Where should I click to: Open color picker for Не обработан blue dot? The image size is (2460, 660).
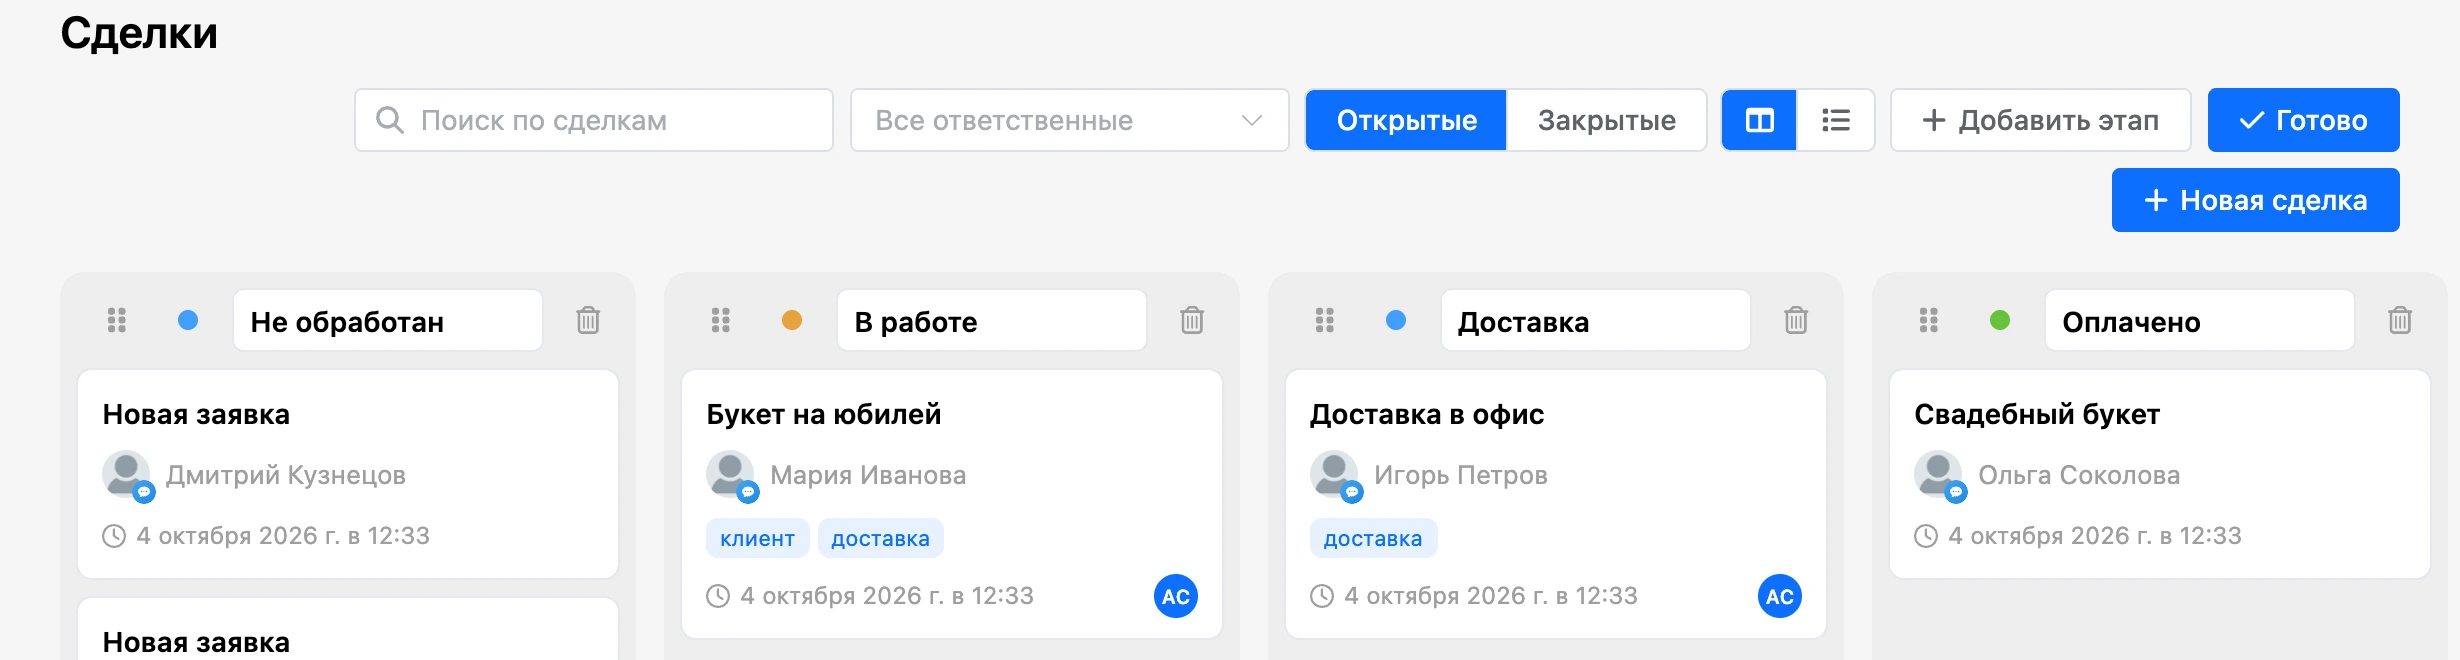[188, 320]
